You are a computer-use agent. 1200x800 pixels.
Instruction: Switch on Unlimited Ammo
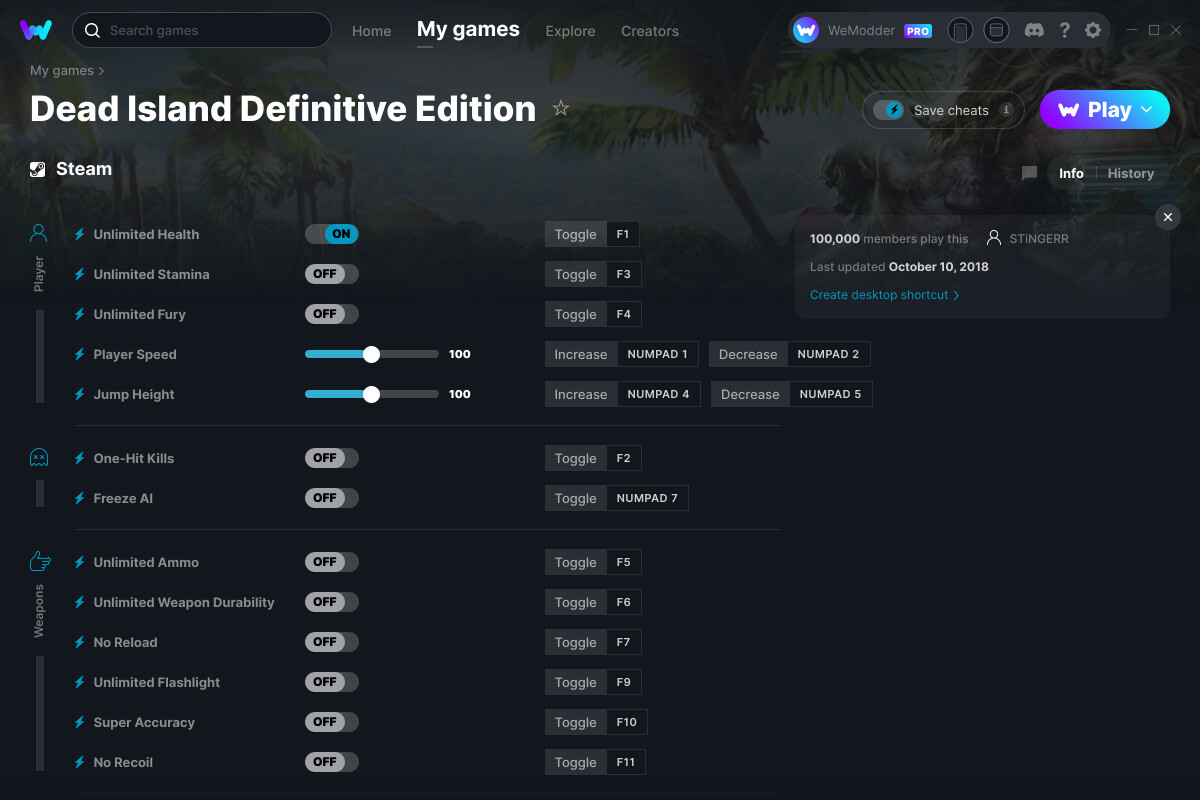pyautogui.click(x=331, y=561)
